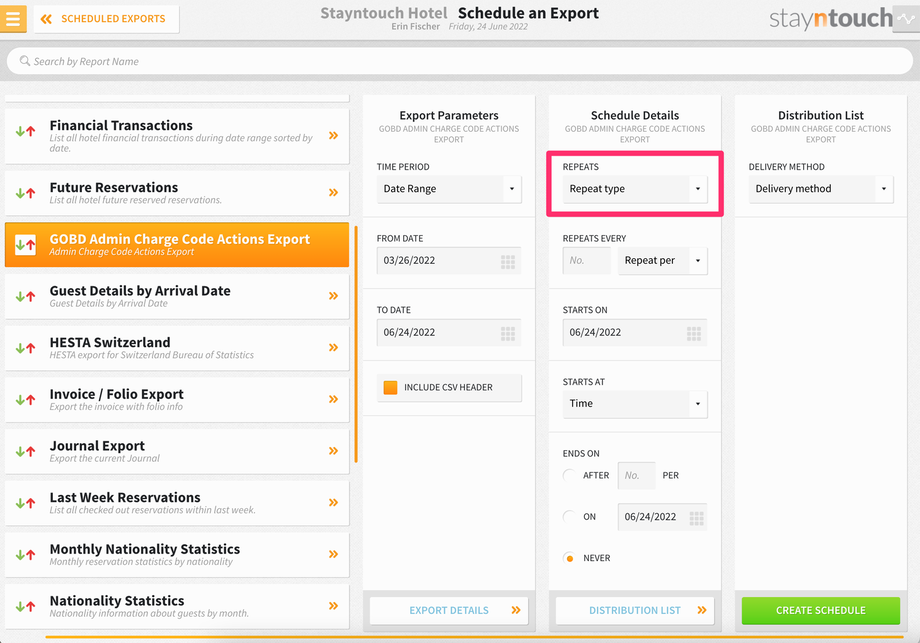Viewport: 920px width, 643px height.
Task: Open Last Week Reservations chevron
Action: pyautogui.click(x=333, y=502)
